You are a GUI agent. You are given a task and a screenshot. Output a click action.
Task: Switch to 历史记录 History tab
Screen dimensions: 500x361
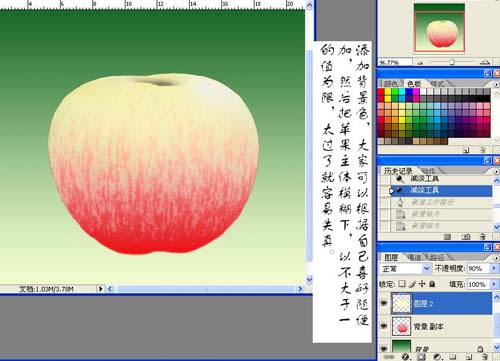(398, 171)
